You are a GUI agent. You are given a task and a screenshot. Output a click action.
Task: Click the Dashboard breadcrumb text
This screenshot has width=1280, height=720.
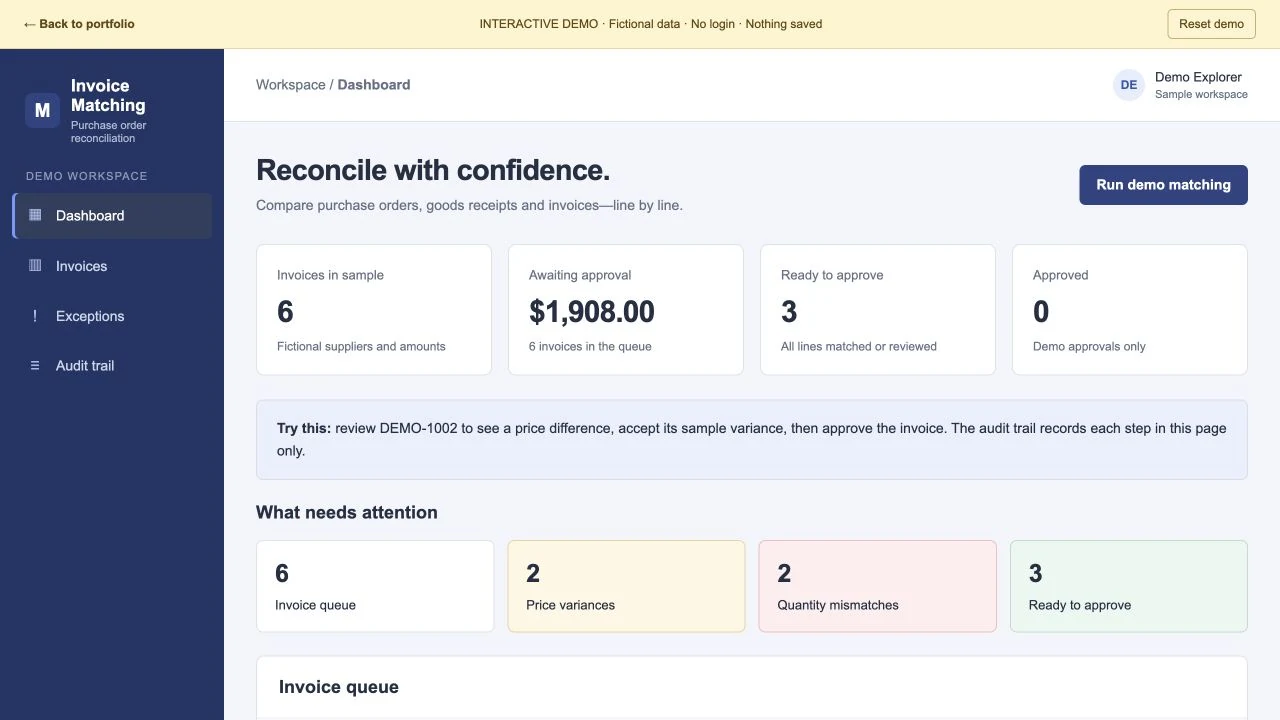374,85
